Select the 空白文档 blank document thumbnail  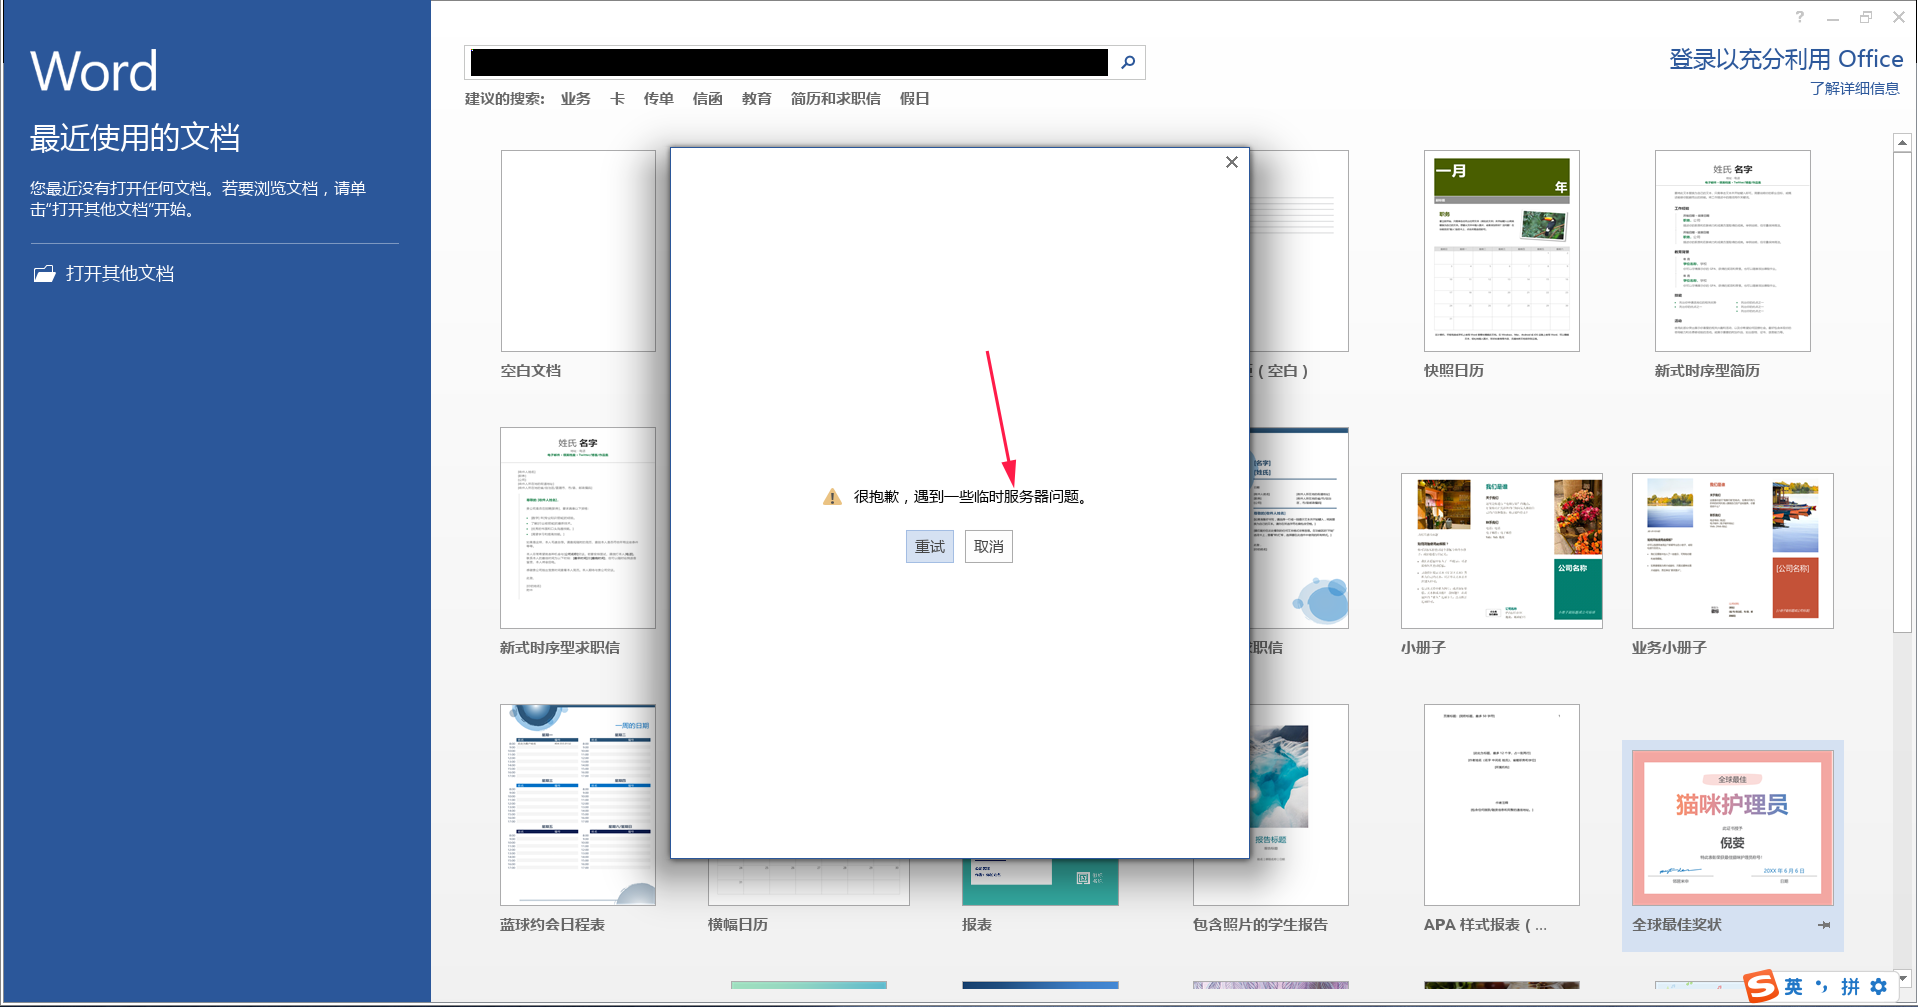tap(578, 251)
